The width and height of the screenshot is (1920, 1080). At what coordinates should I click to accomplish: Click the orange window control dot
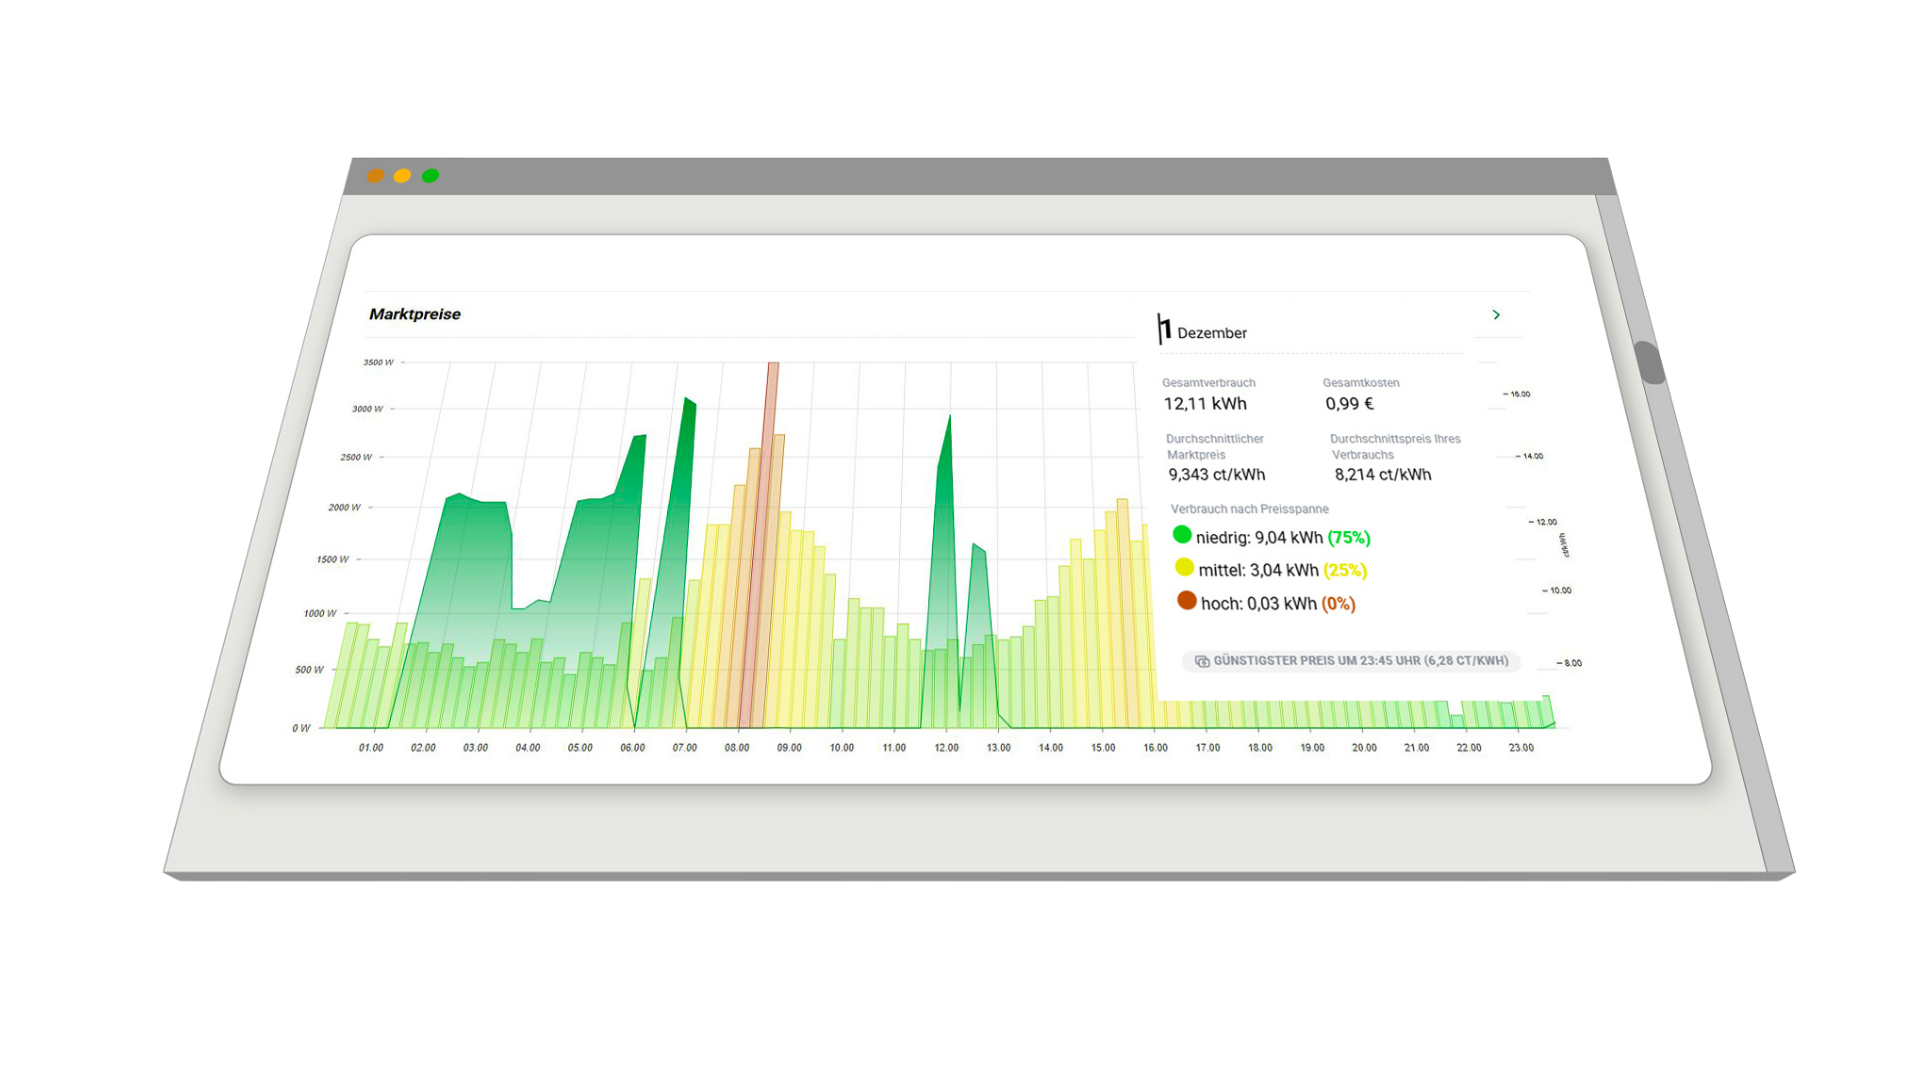[x=375, y=176]
